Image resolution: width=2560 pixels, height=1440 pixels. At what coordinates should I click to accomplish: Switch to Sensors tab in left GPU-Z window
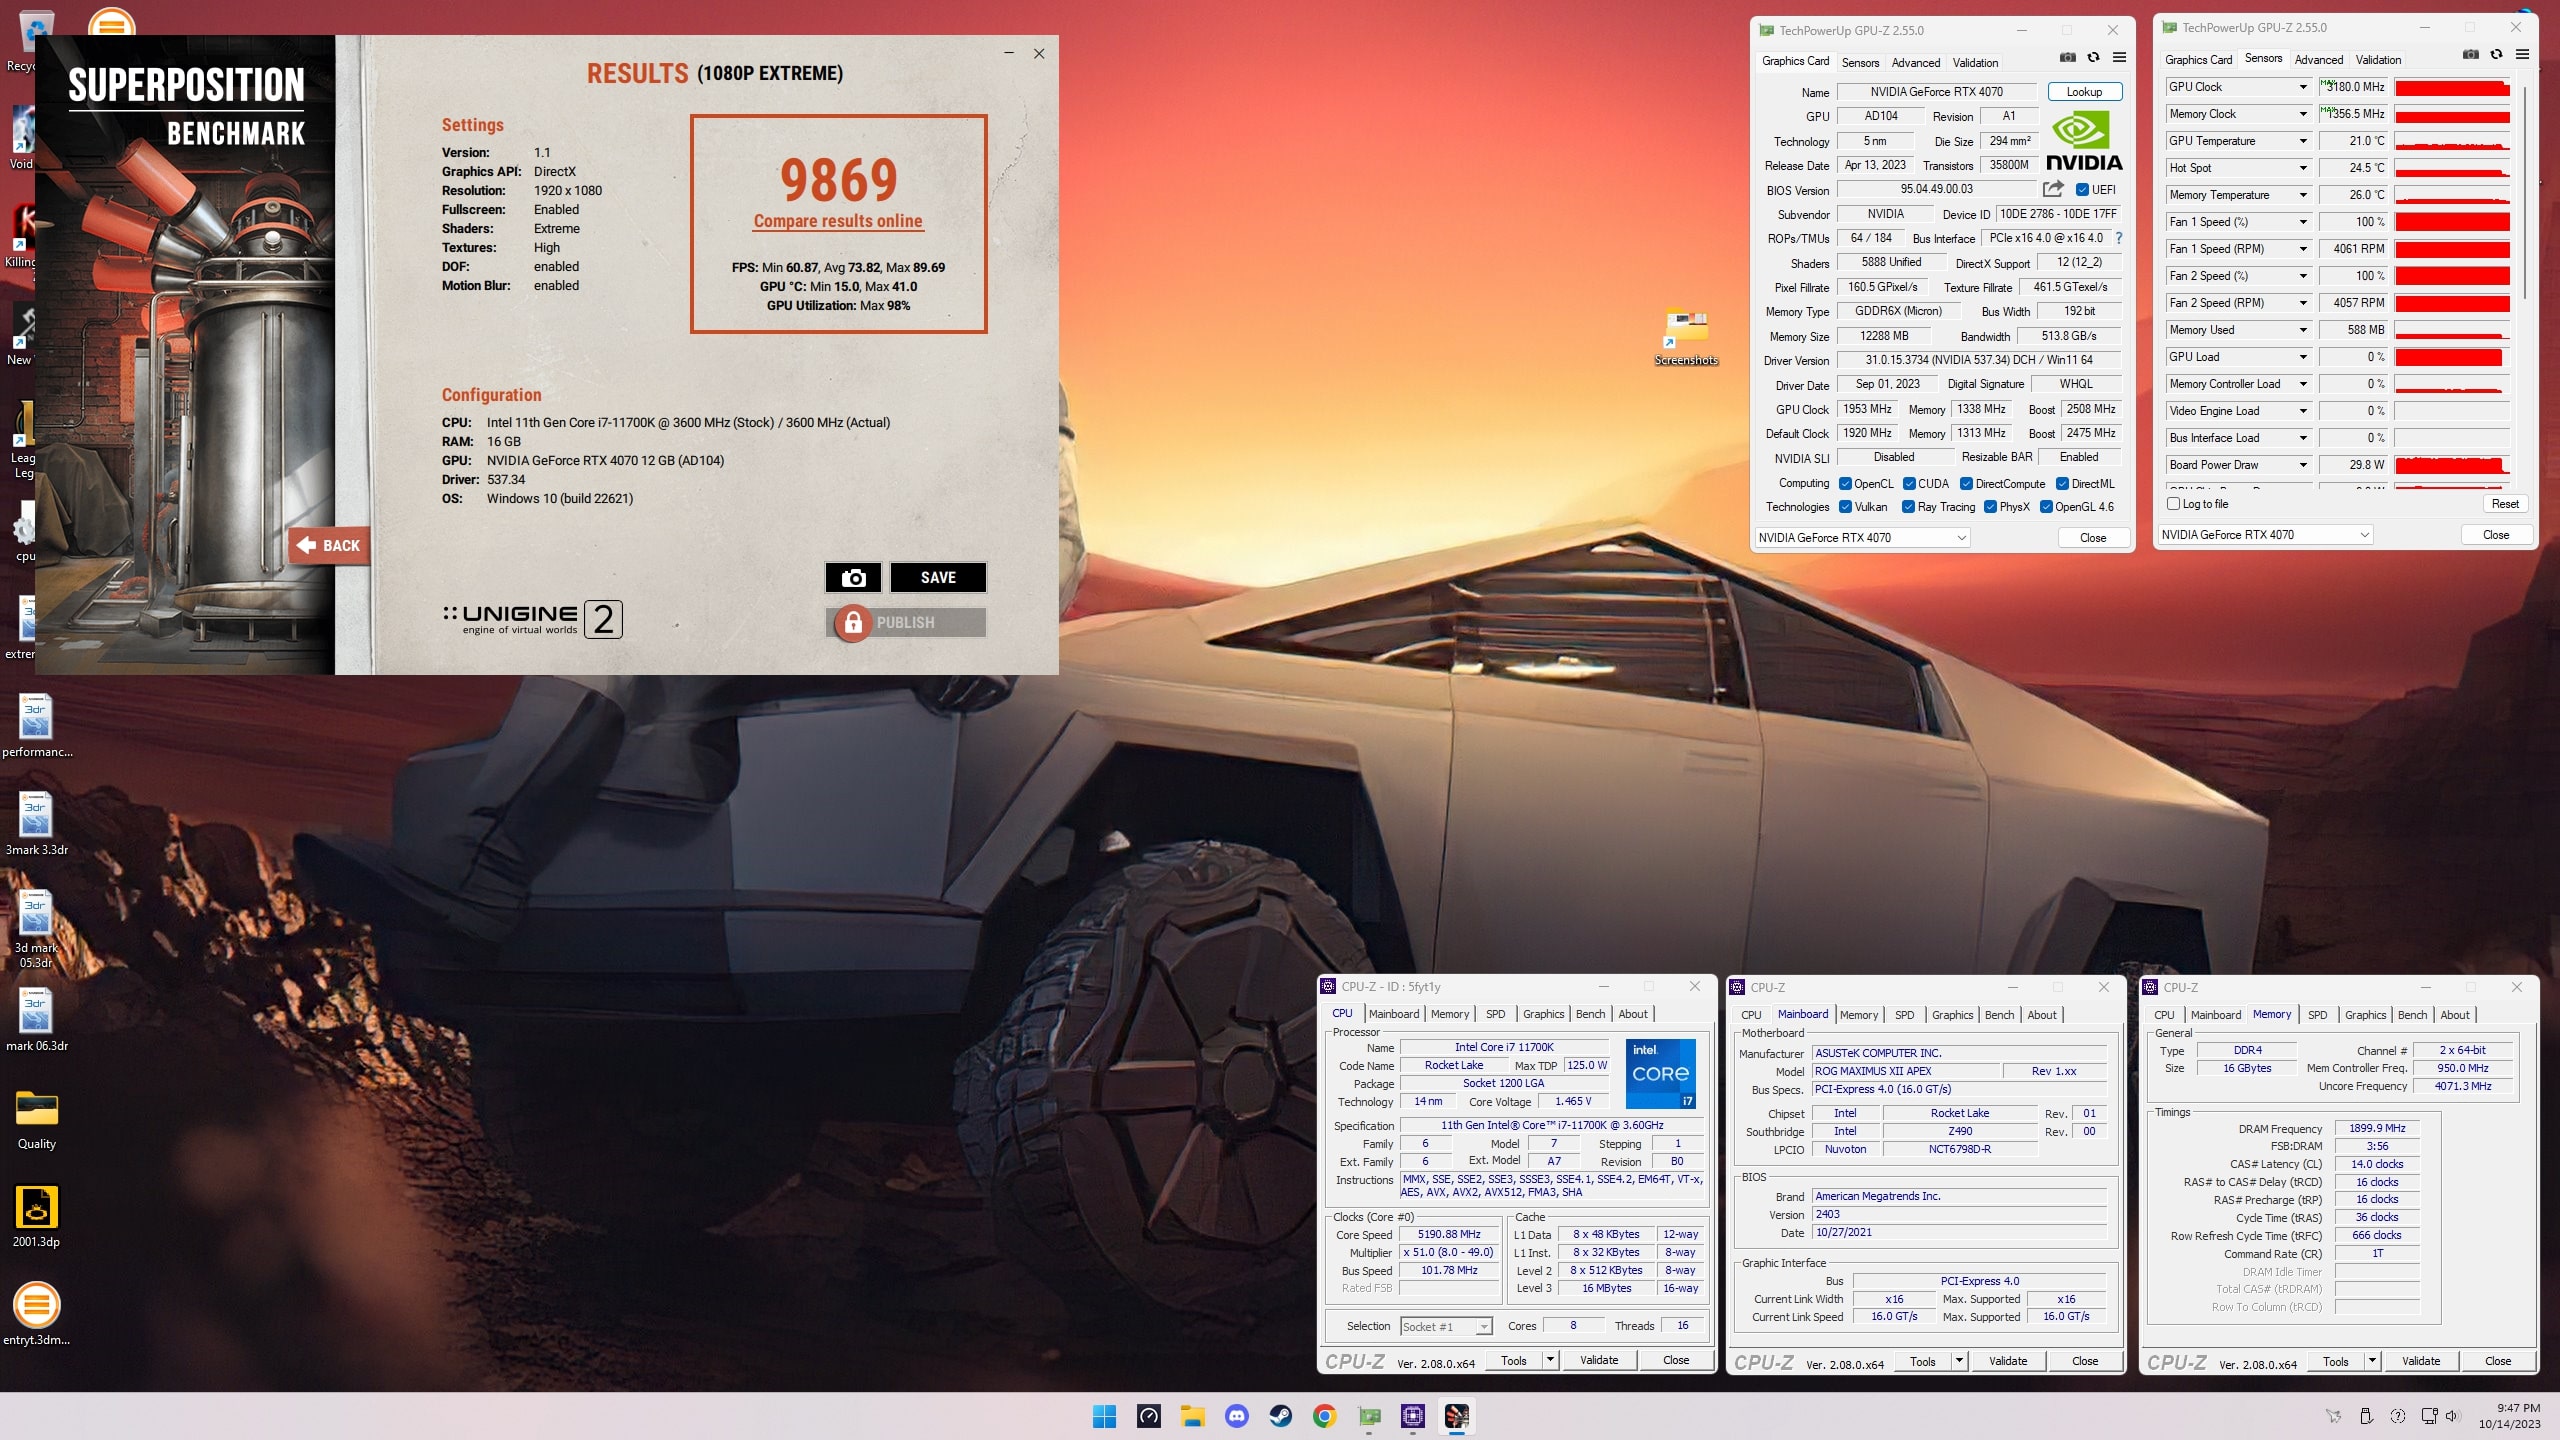(x=1861, y=62)
